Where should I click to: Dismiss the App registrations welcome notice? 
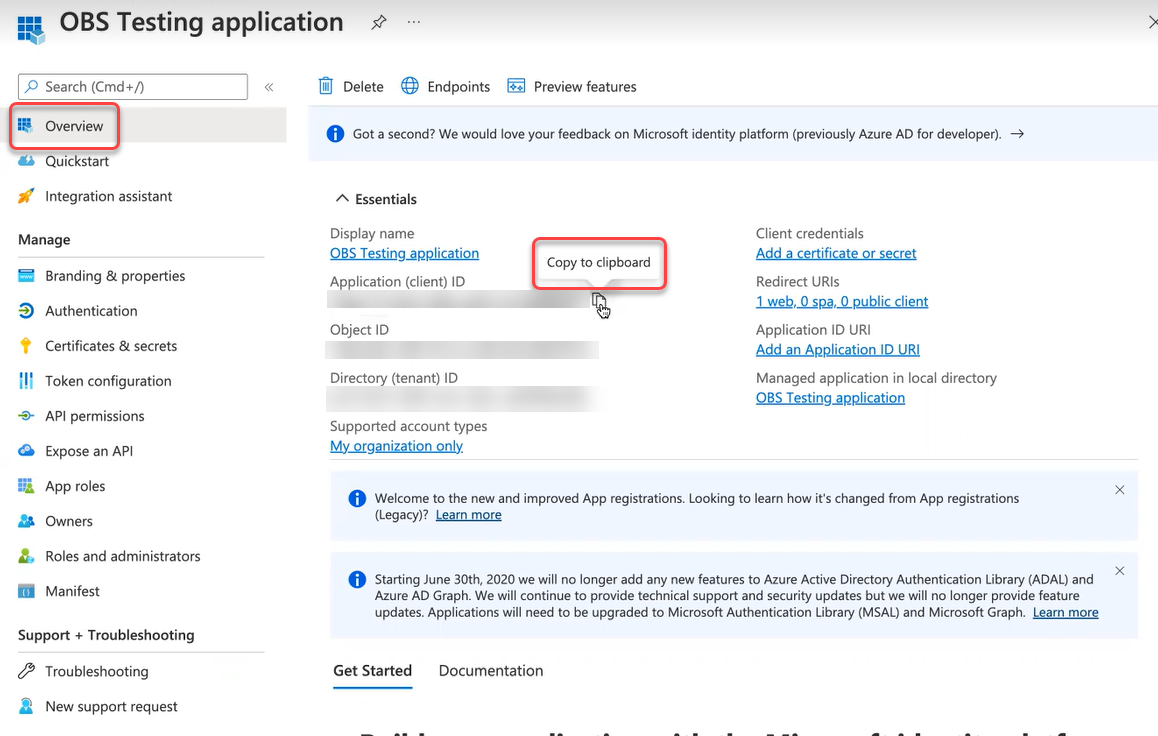1119,490
